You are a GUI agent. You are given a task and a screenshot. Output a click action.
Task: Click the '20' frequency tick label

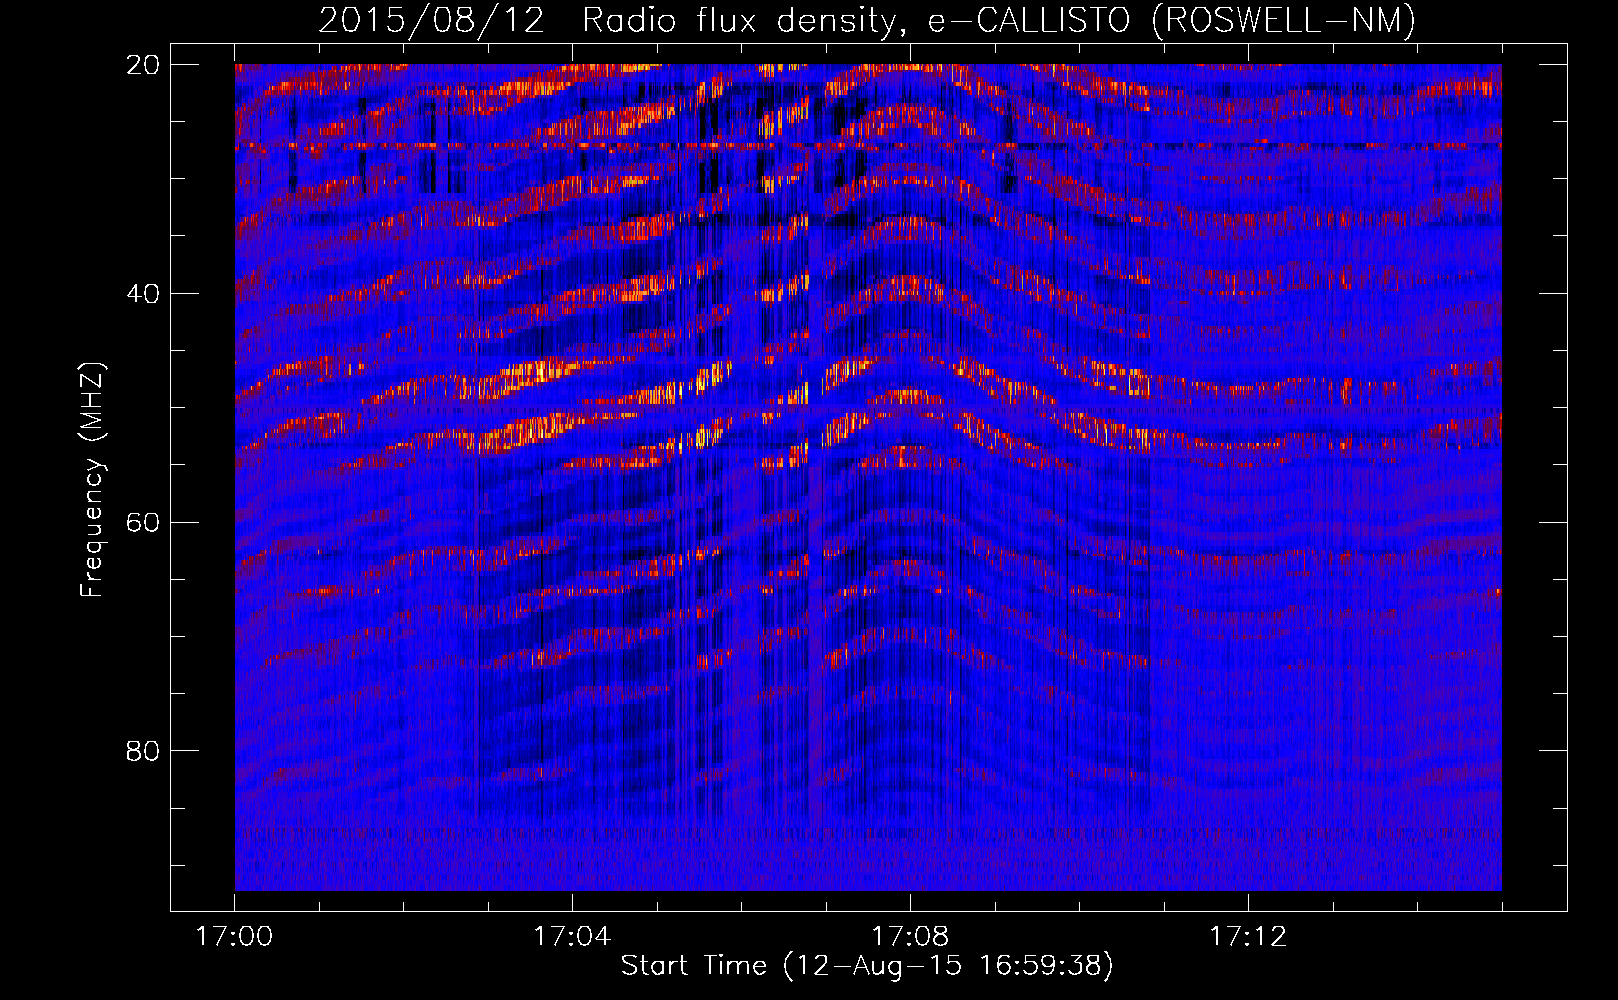click(143, 64)
